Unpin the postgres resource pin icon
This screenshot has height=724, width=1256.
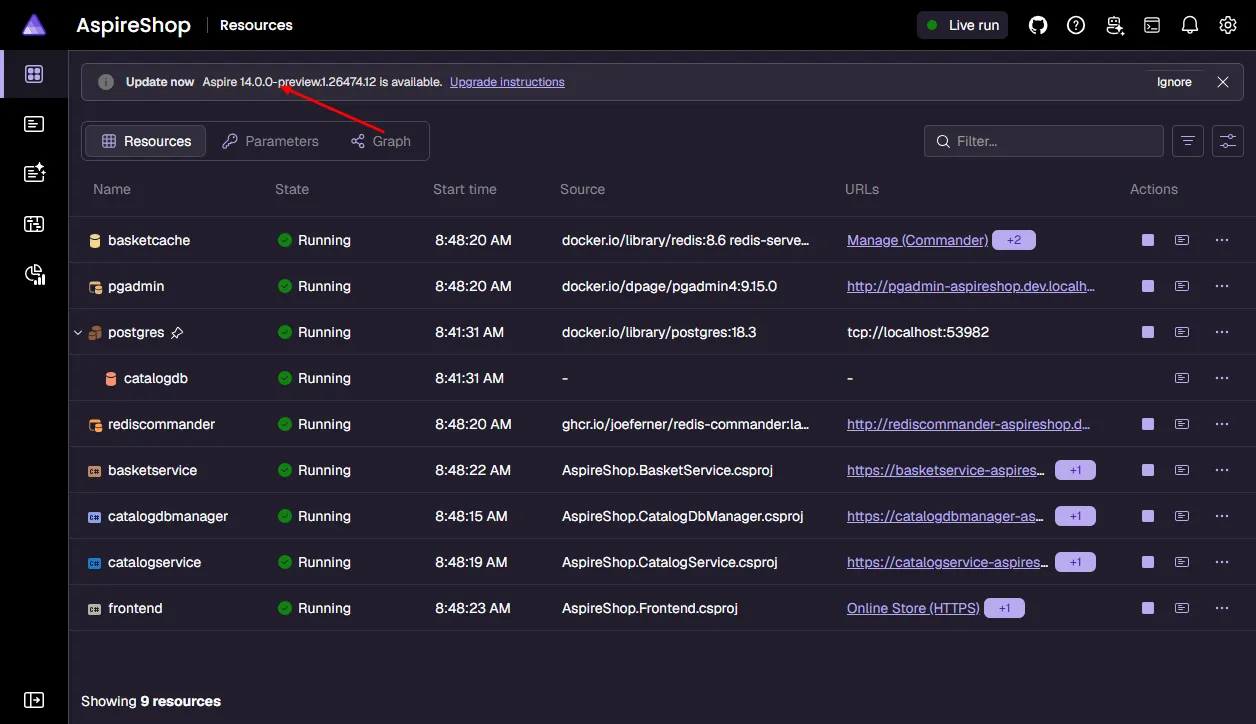pyautogui.click(x=177, y=332)
